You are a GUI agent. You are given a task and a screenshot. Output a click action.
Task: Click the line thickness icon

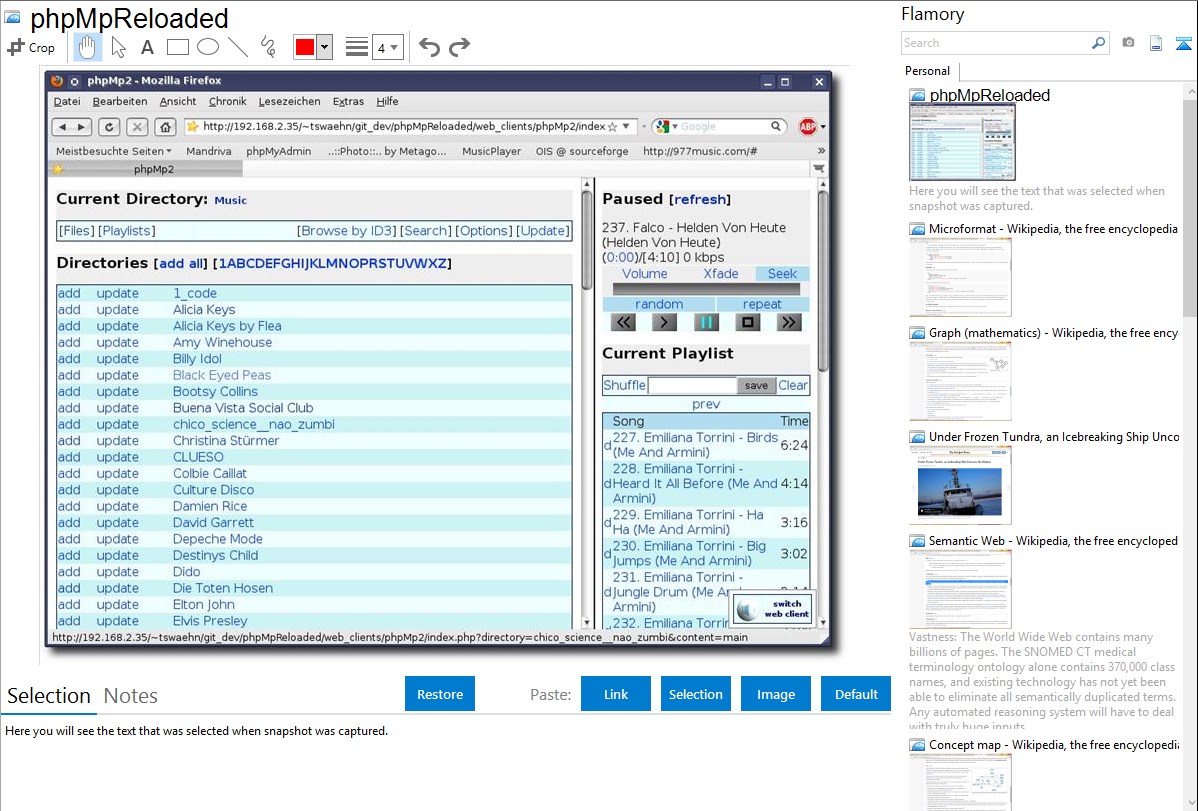tap(357, 47)
